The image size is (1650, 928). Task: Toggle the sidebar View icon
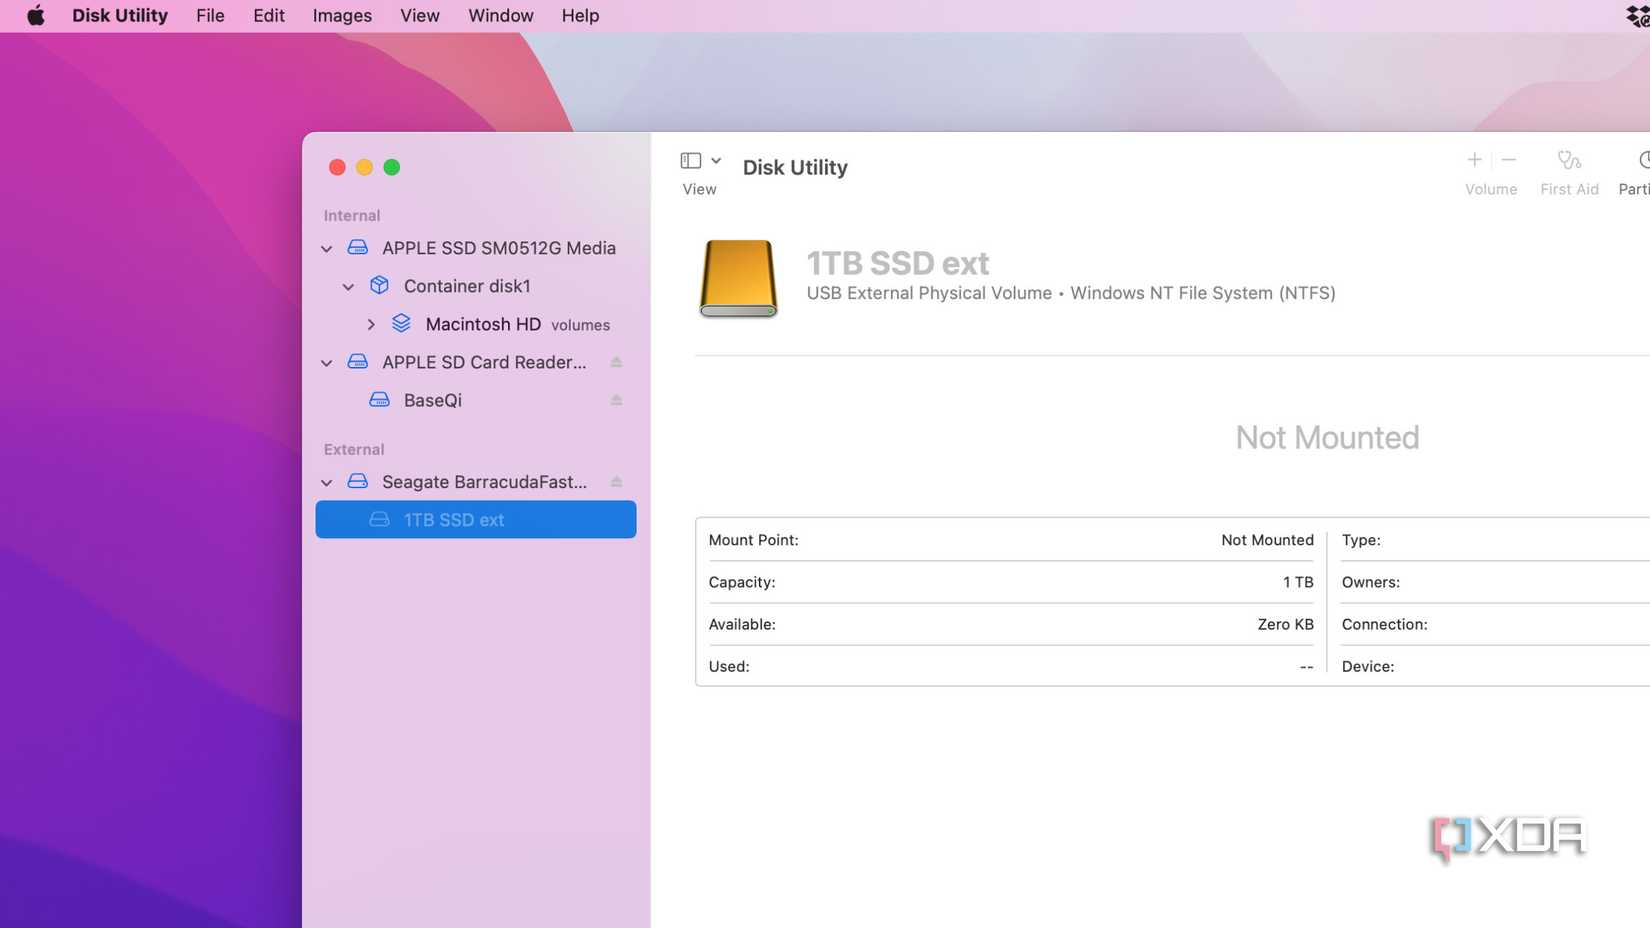[691, 160]
